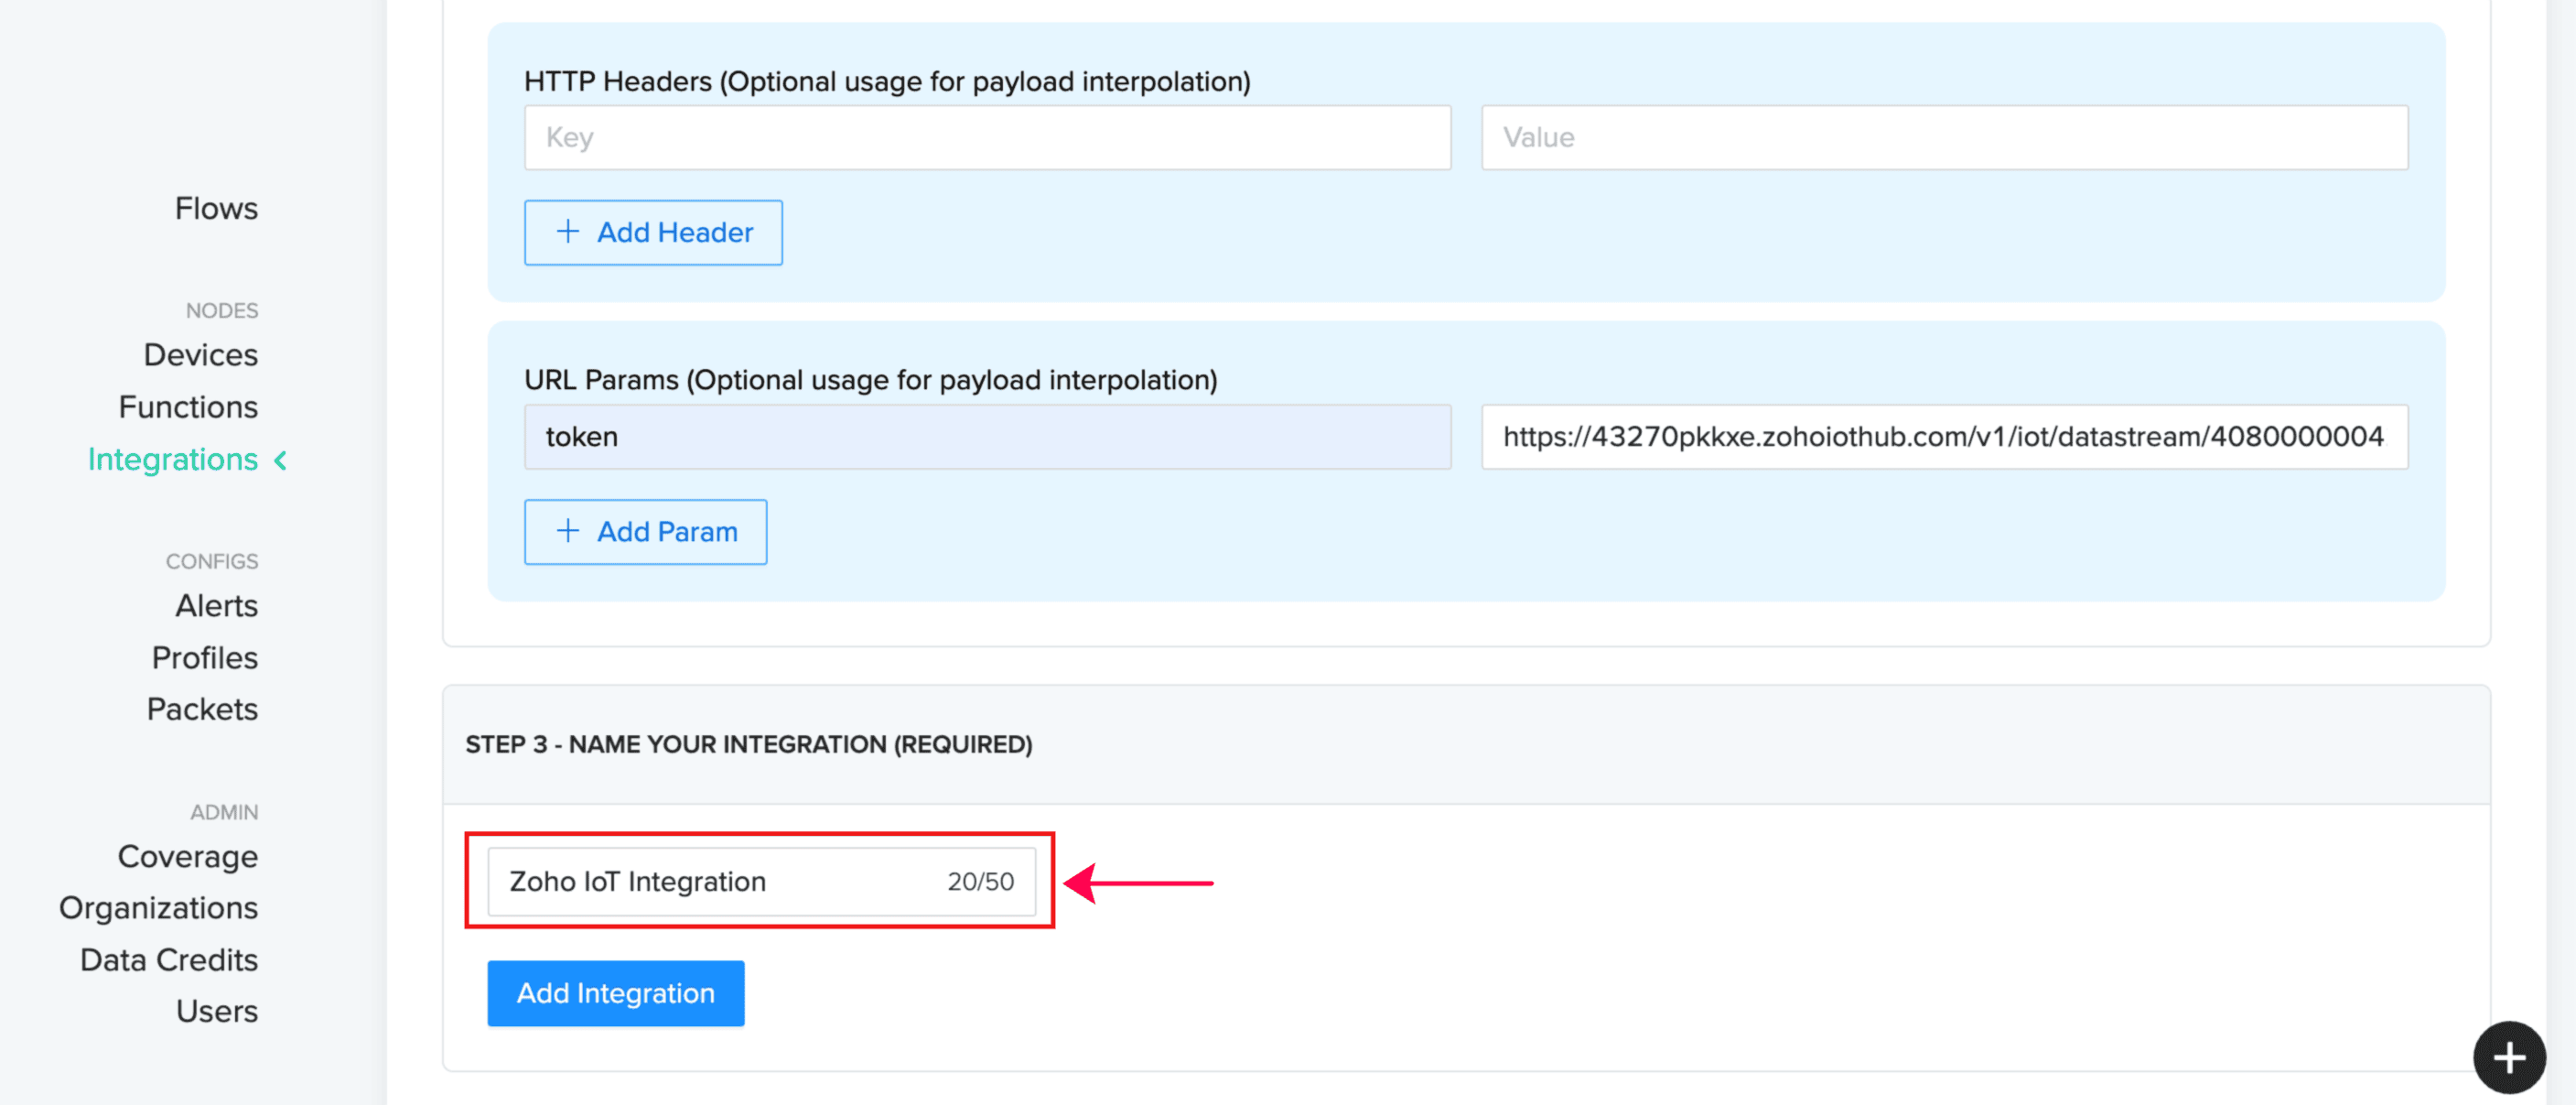2576x1105 pixels.
Task: Navigate to Profiles
Action: (204, 657)
